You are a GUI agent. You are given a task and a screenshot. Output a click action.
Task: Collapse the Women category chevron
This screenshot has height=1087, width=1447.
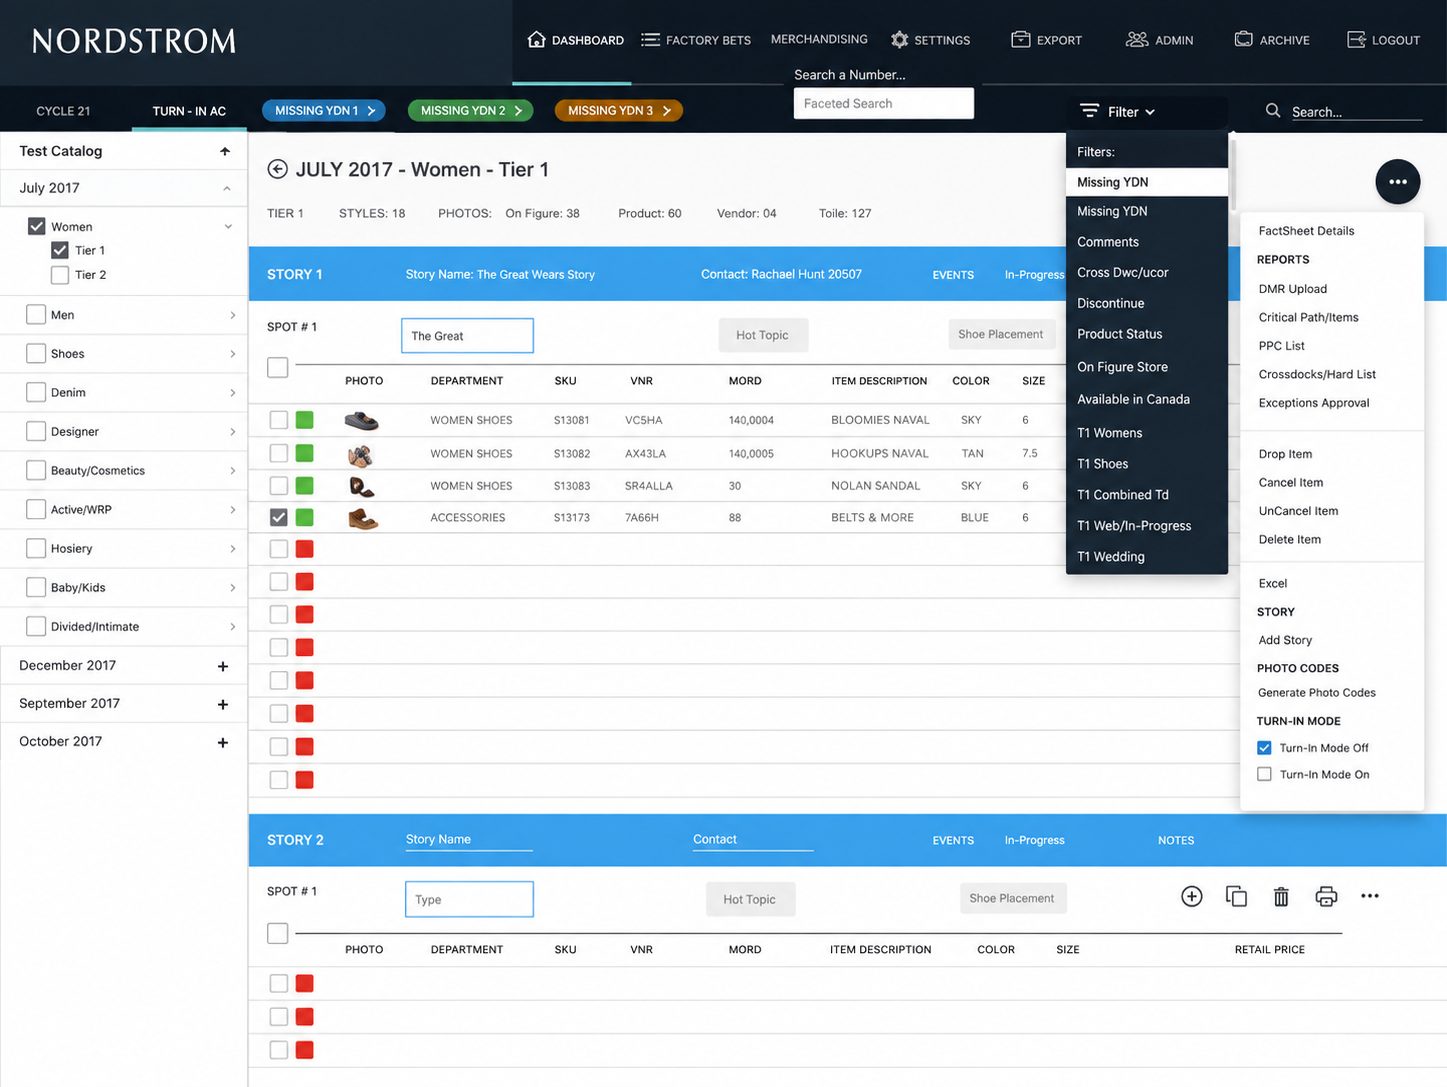pos(228,226)
